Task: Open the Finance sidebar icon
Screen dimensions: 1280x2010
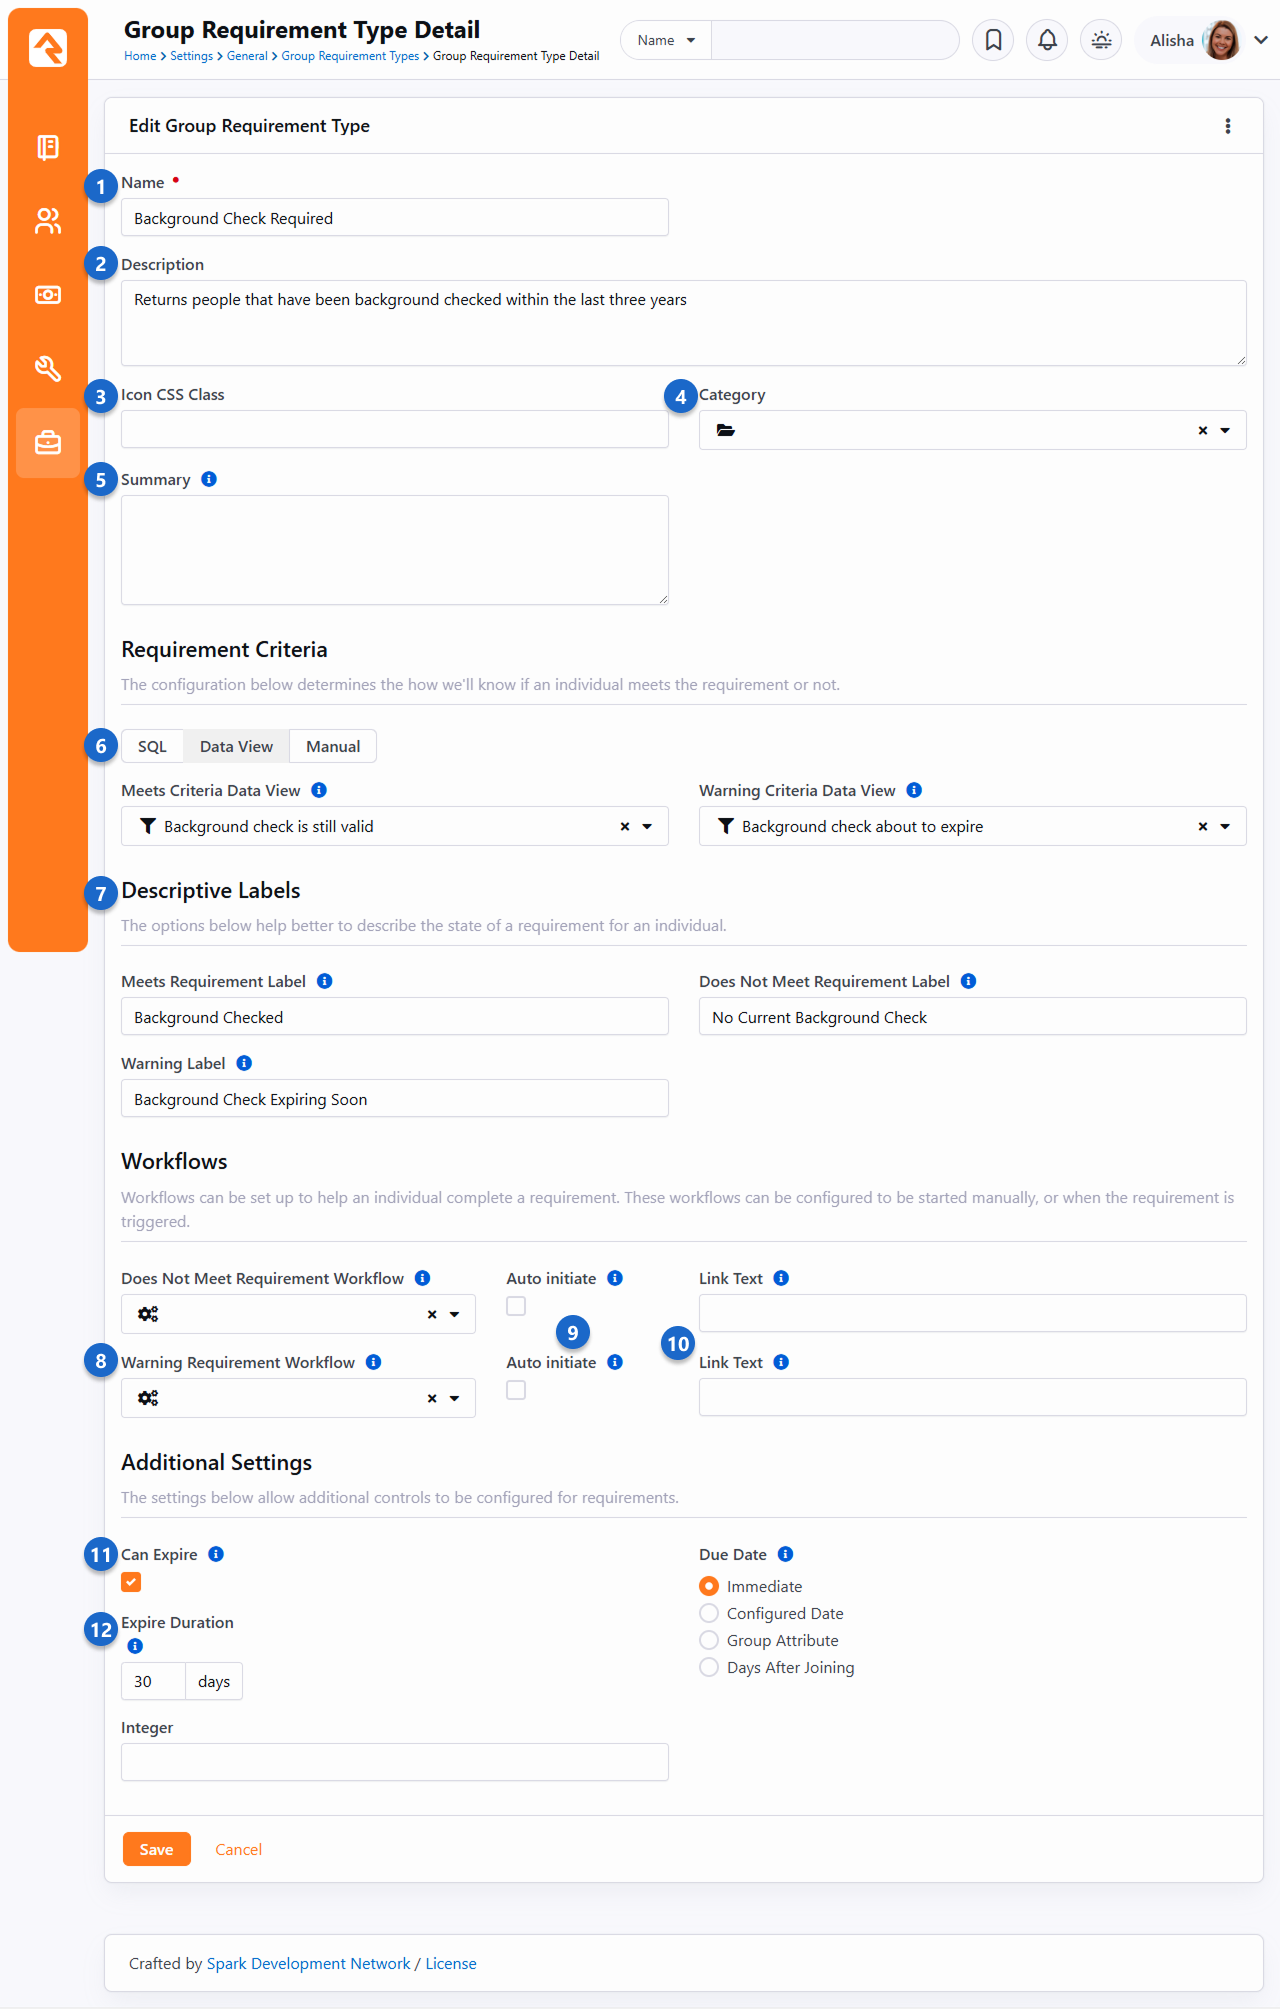Action: coord(47,295)
